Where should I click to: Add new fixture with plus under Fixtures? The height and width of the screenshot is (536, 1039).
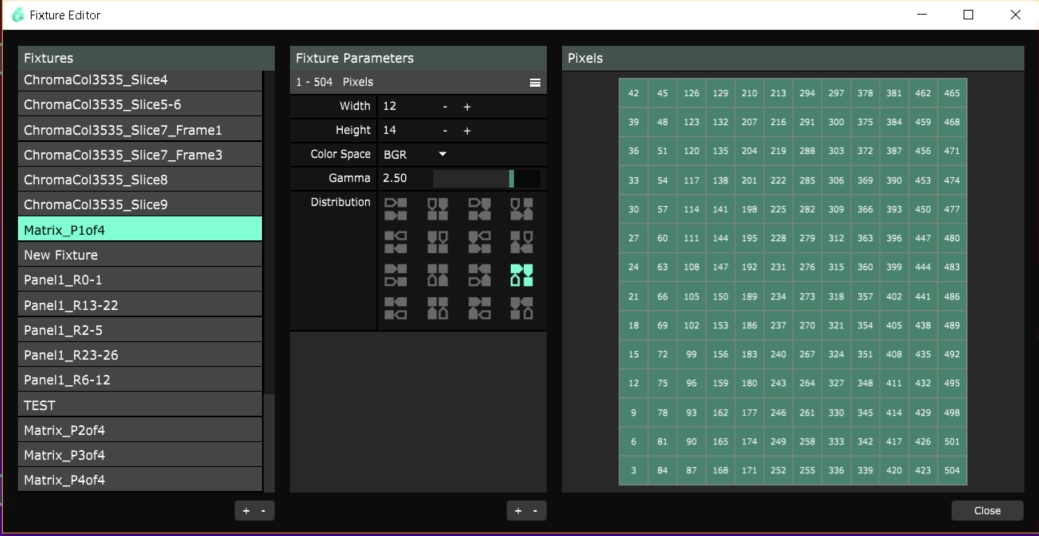[x=246, y=511]
